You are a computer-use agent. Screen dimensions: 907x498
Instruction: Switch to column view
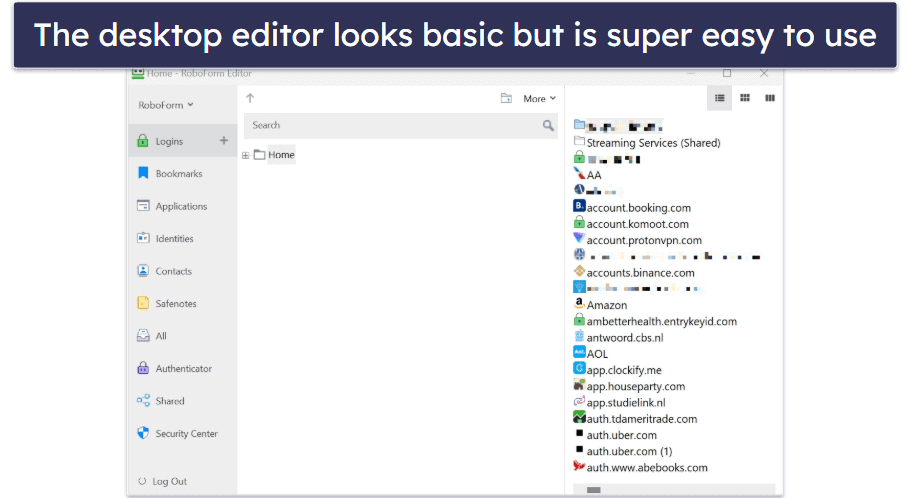click(770, 98)
